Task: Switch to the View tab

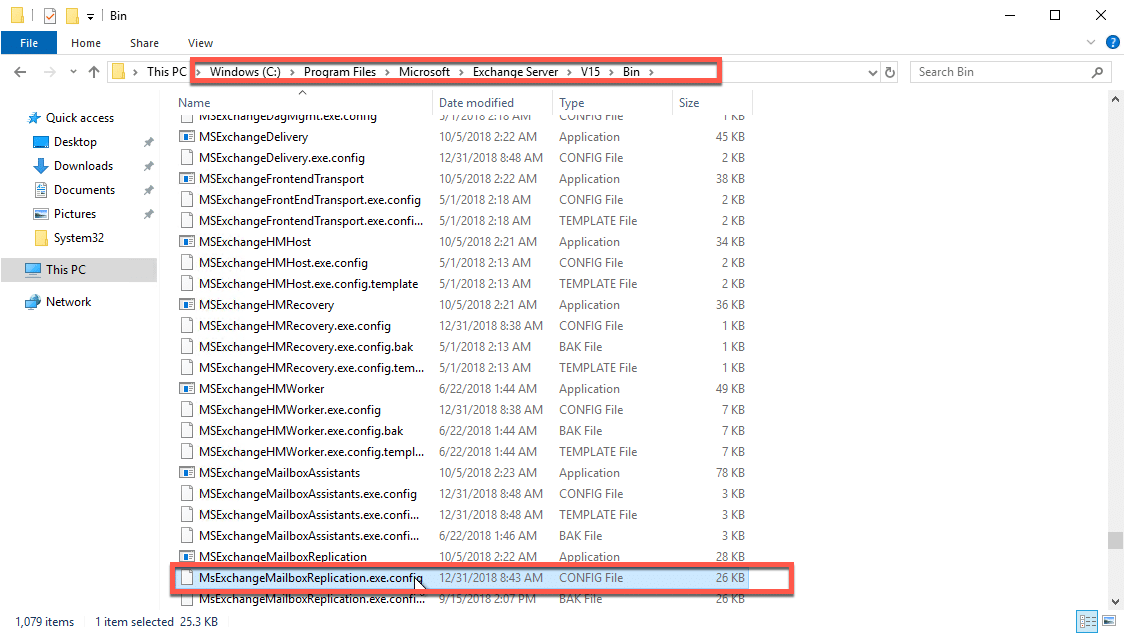Action: [200, 43]
